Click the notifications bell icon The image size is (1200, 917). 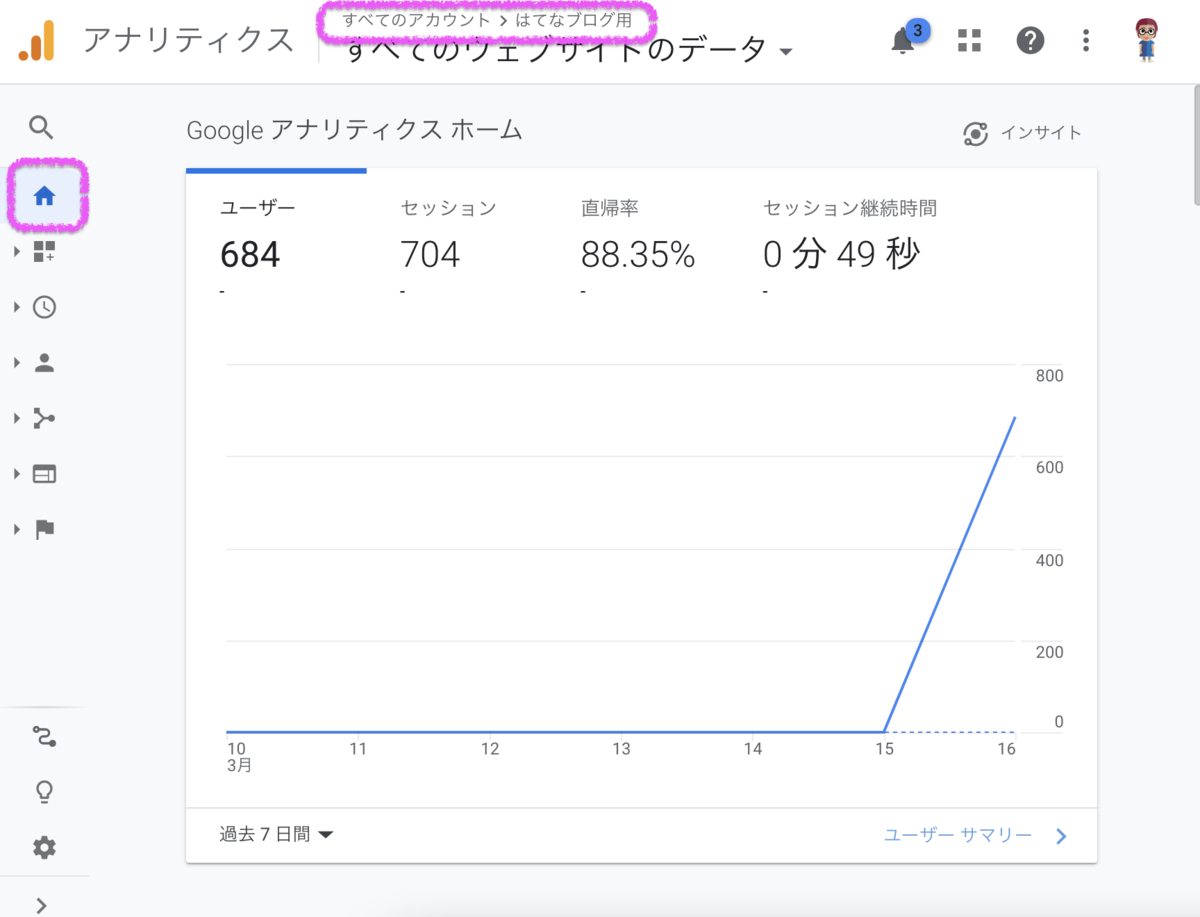tap(903, 40)
